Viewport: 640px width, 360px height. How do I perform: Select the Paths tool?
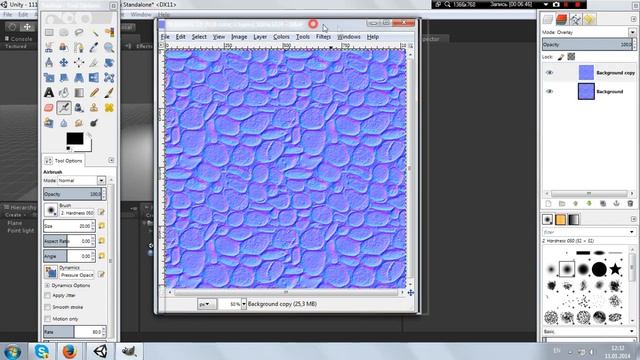pos(79,47)
